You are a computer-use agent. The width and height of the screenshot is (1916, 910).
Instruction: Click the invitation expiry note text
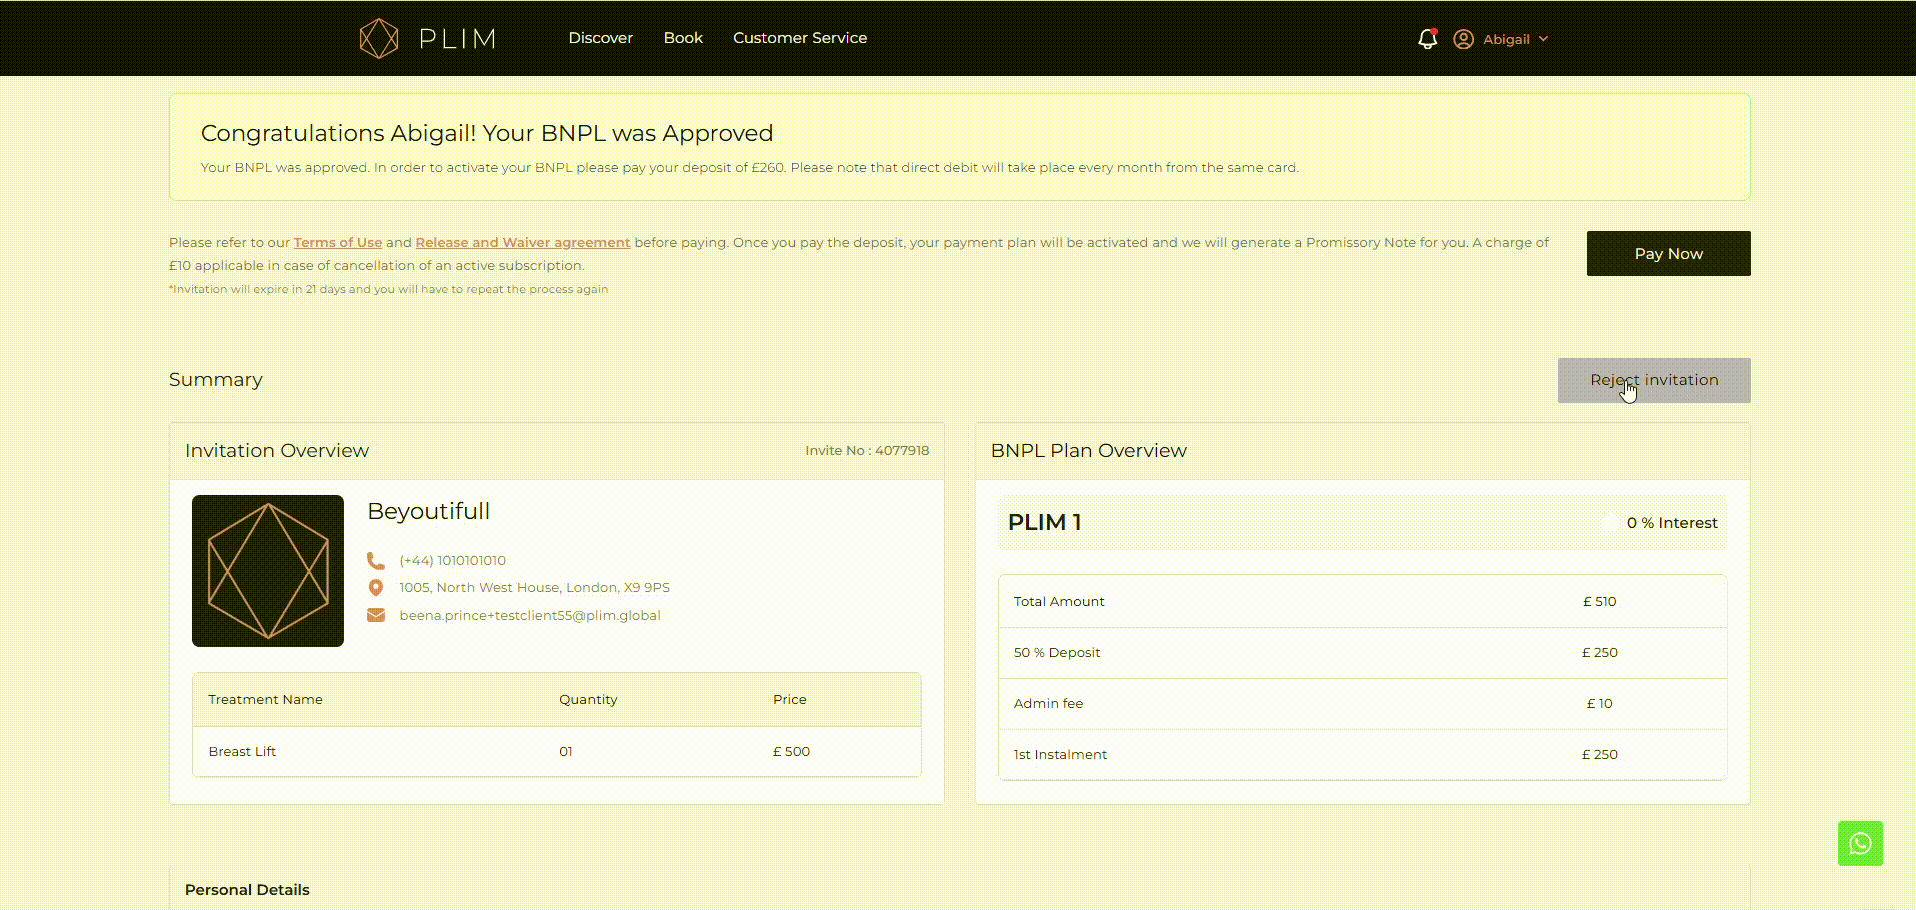(x=388, y=289)
